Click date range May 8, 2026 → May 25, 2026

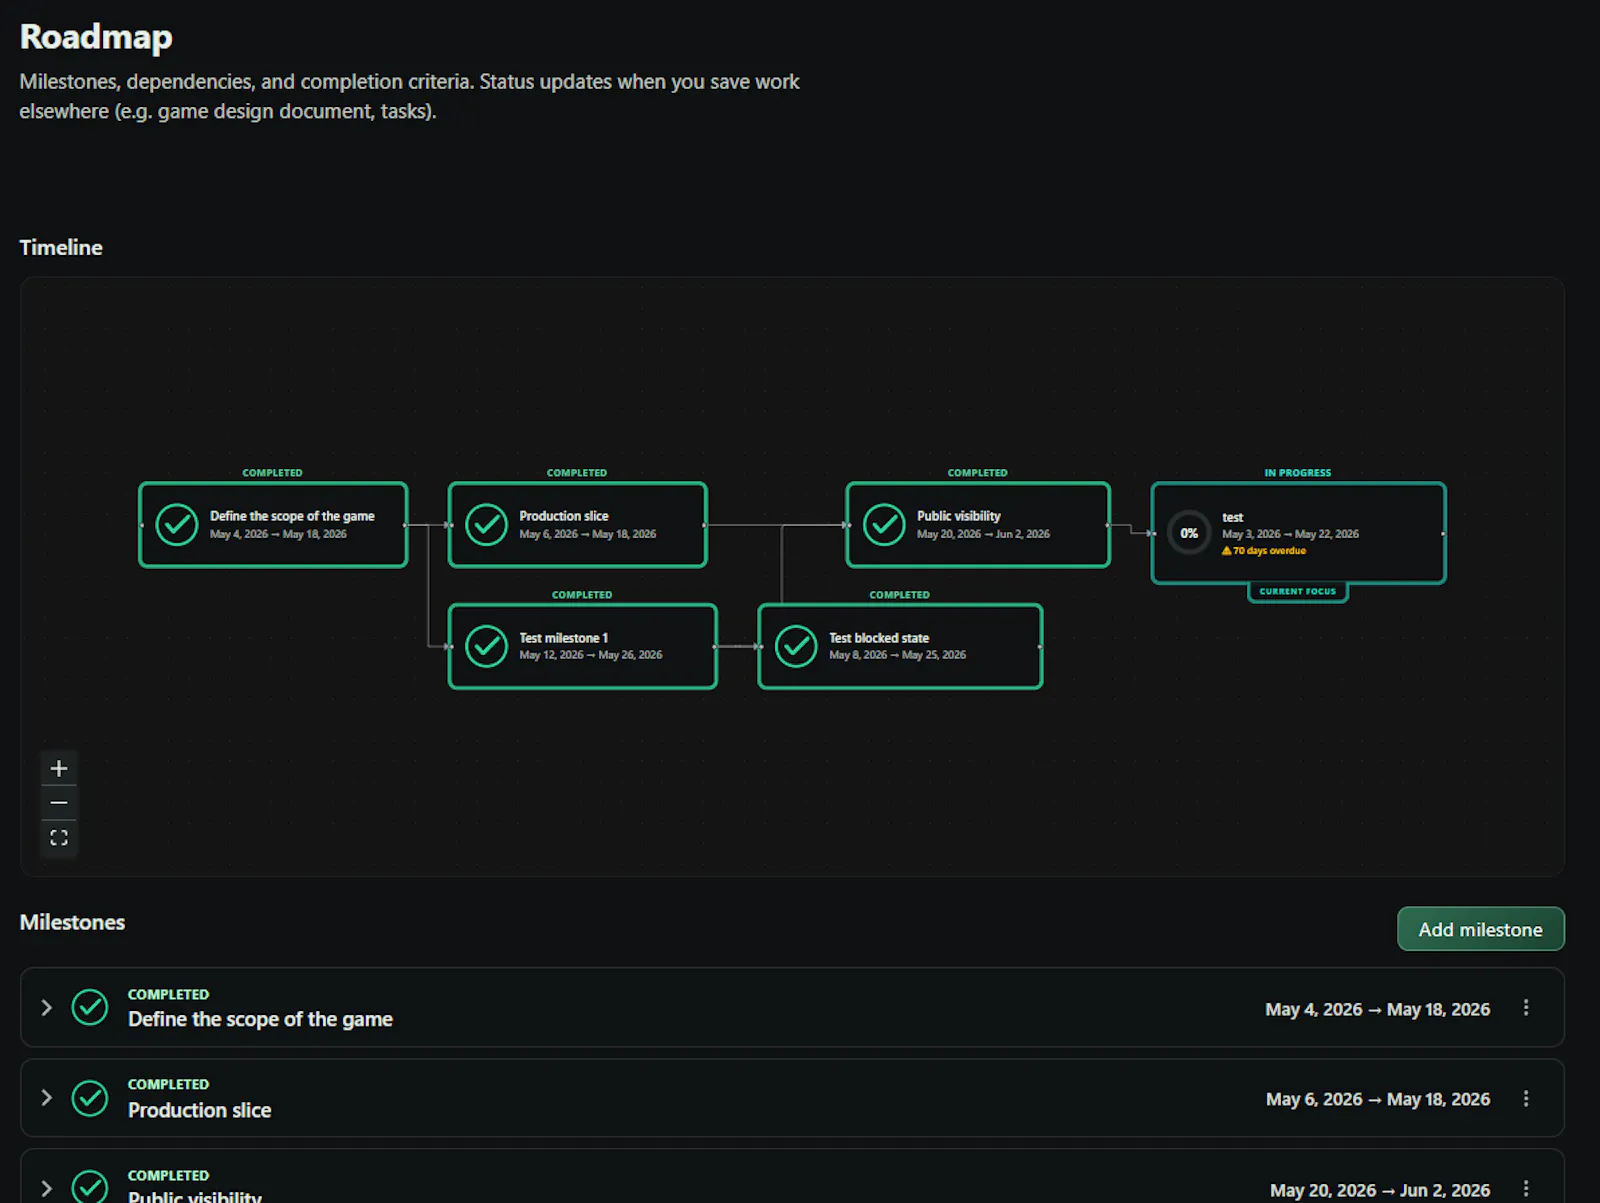(898, 655)
